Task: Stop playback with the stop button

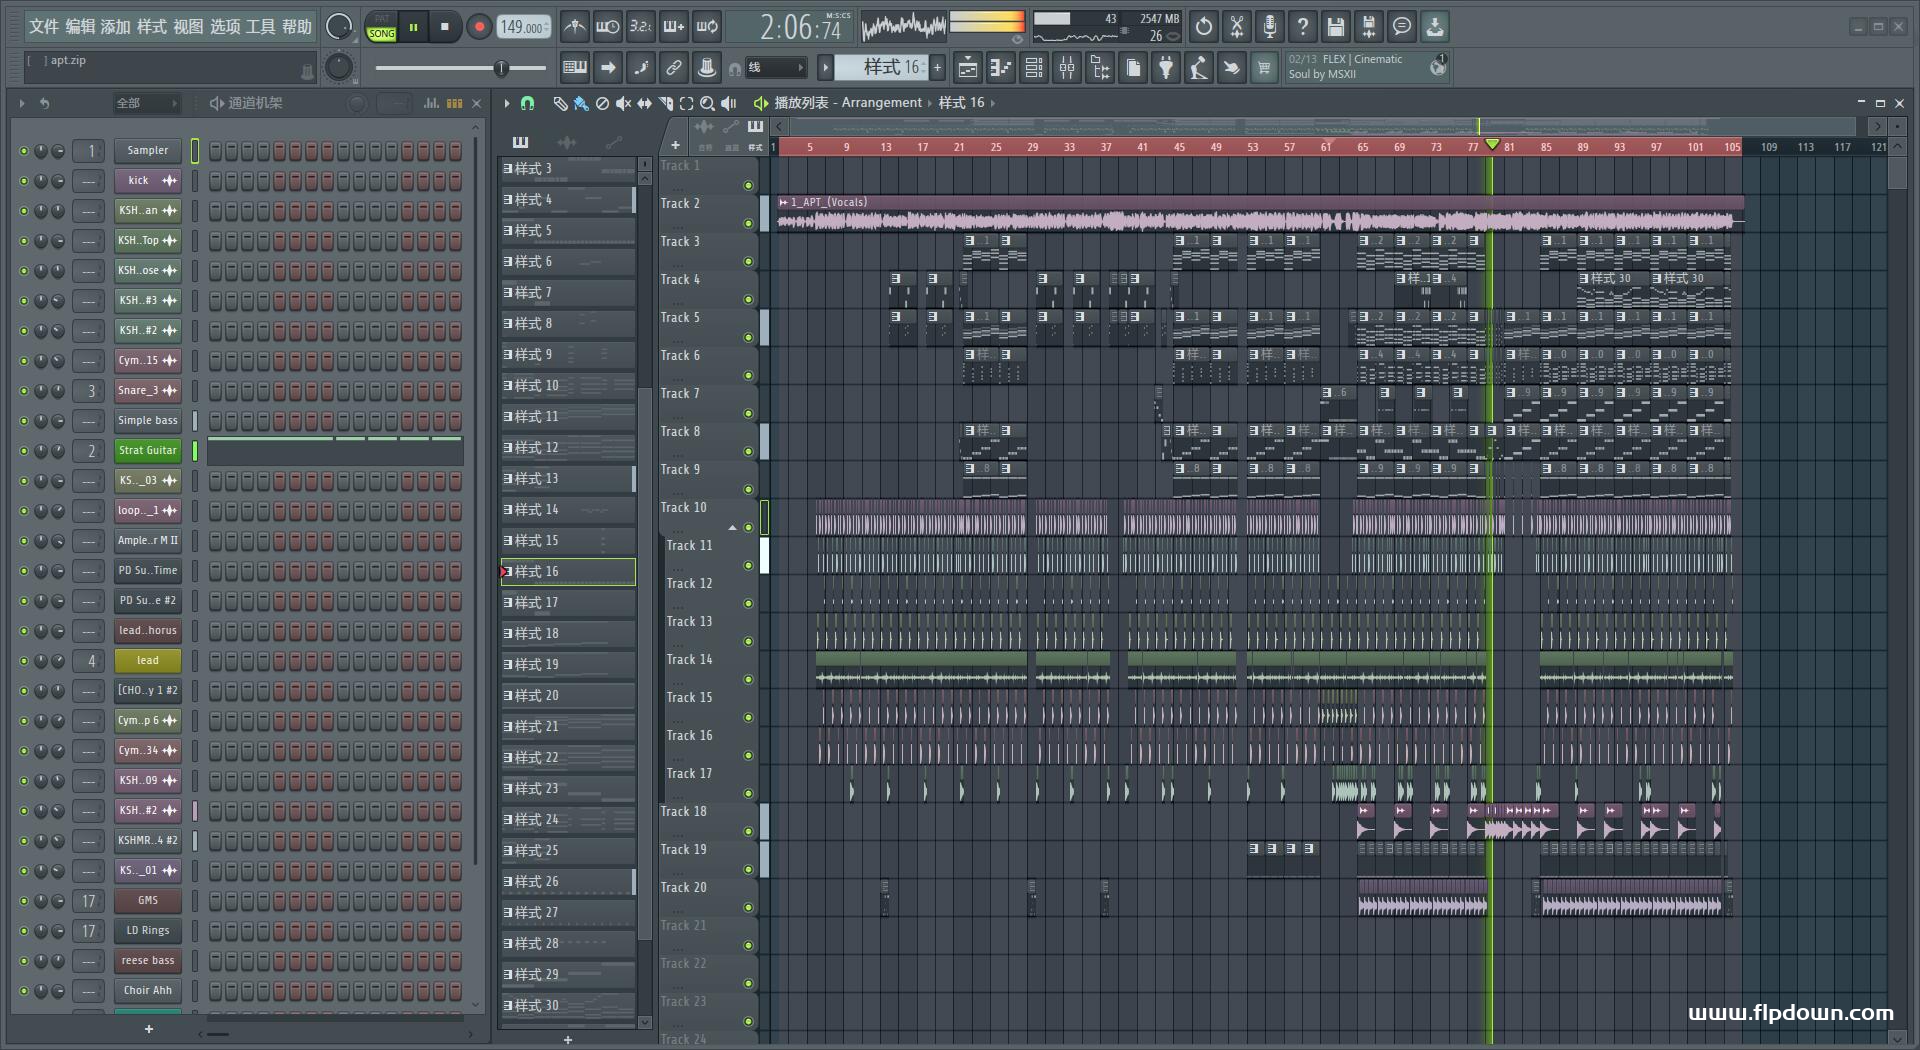Action: tap(445, 27)
